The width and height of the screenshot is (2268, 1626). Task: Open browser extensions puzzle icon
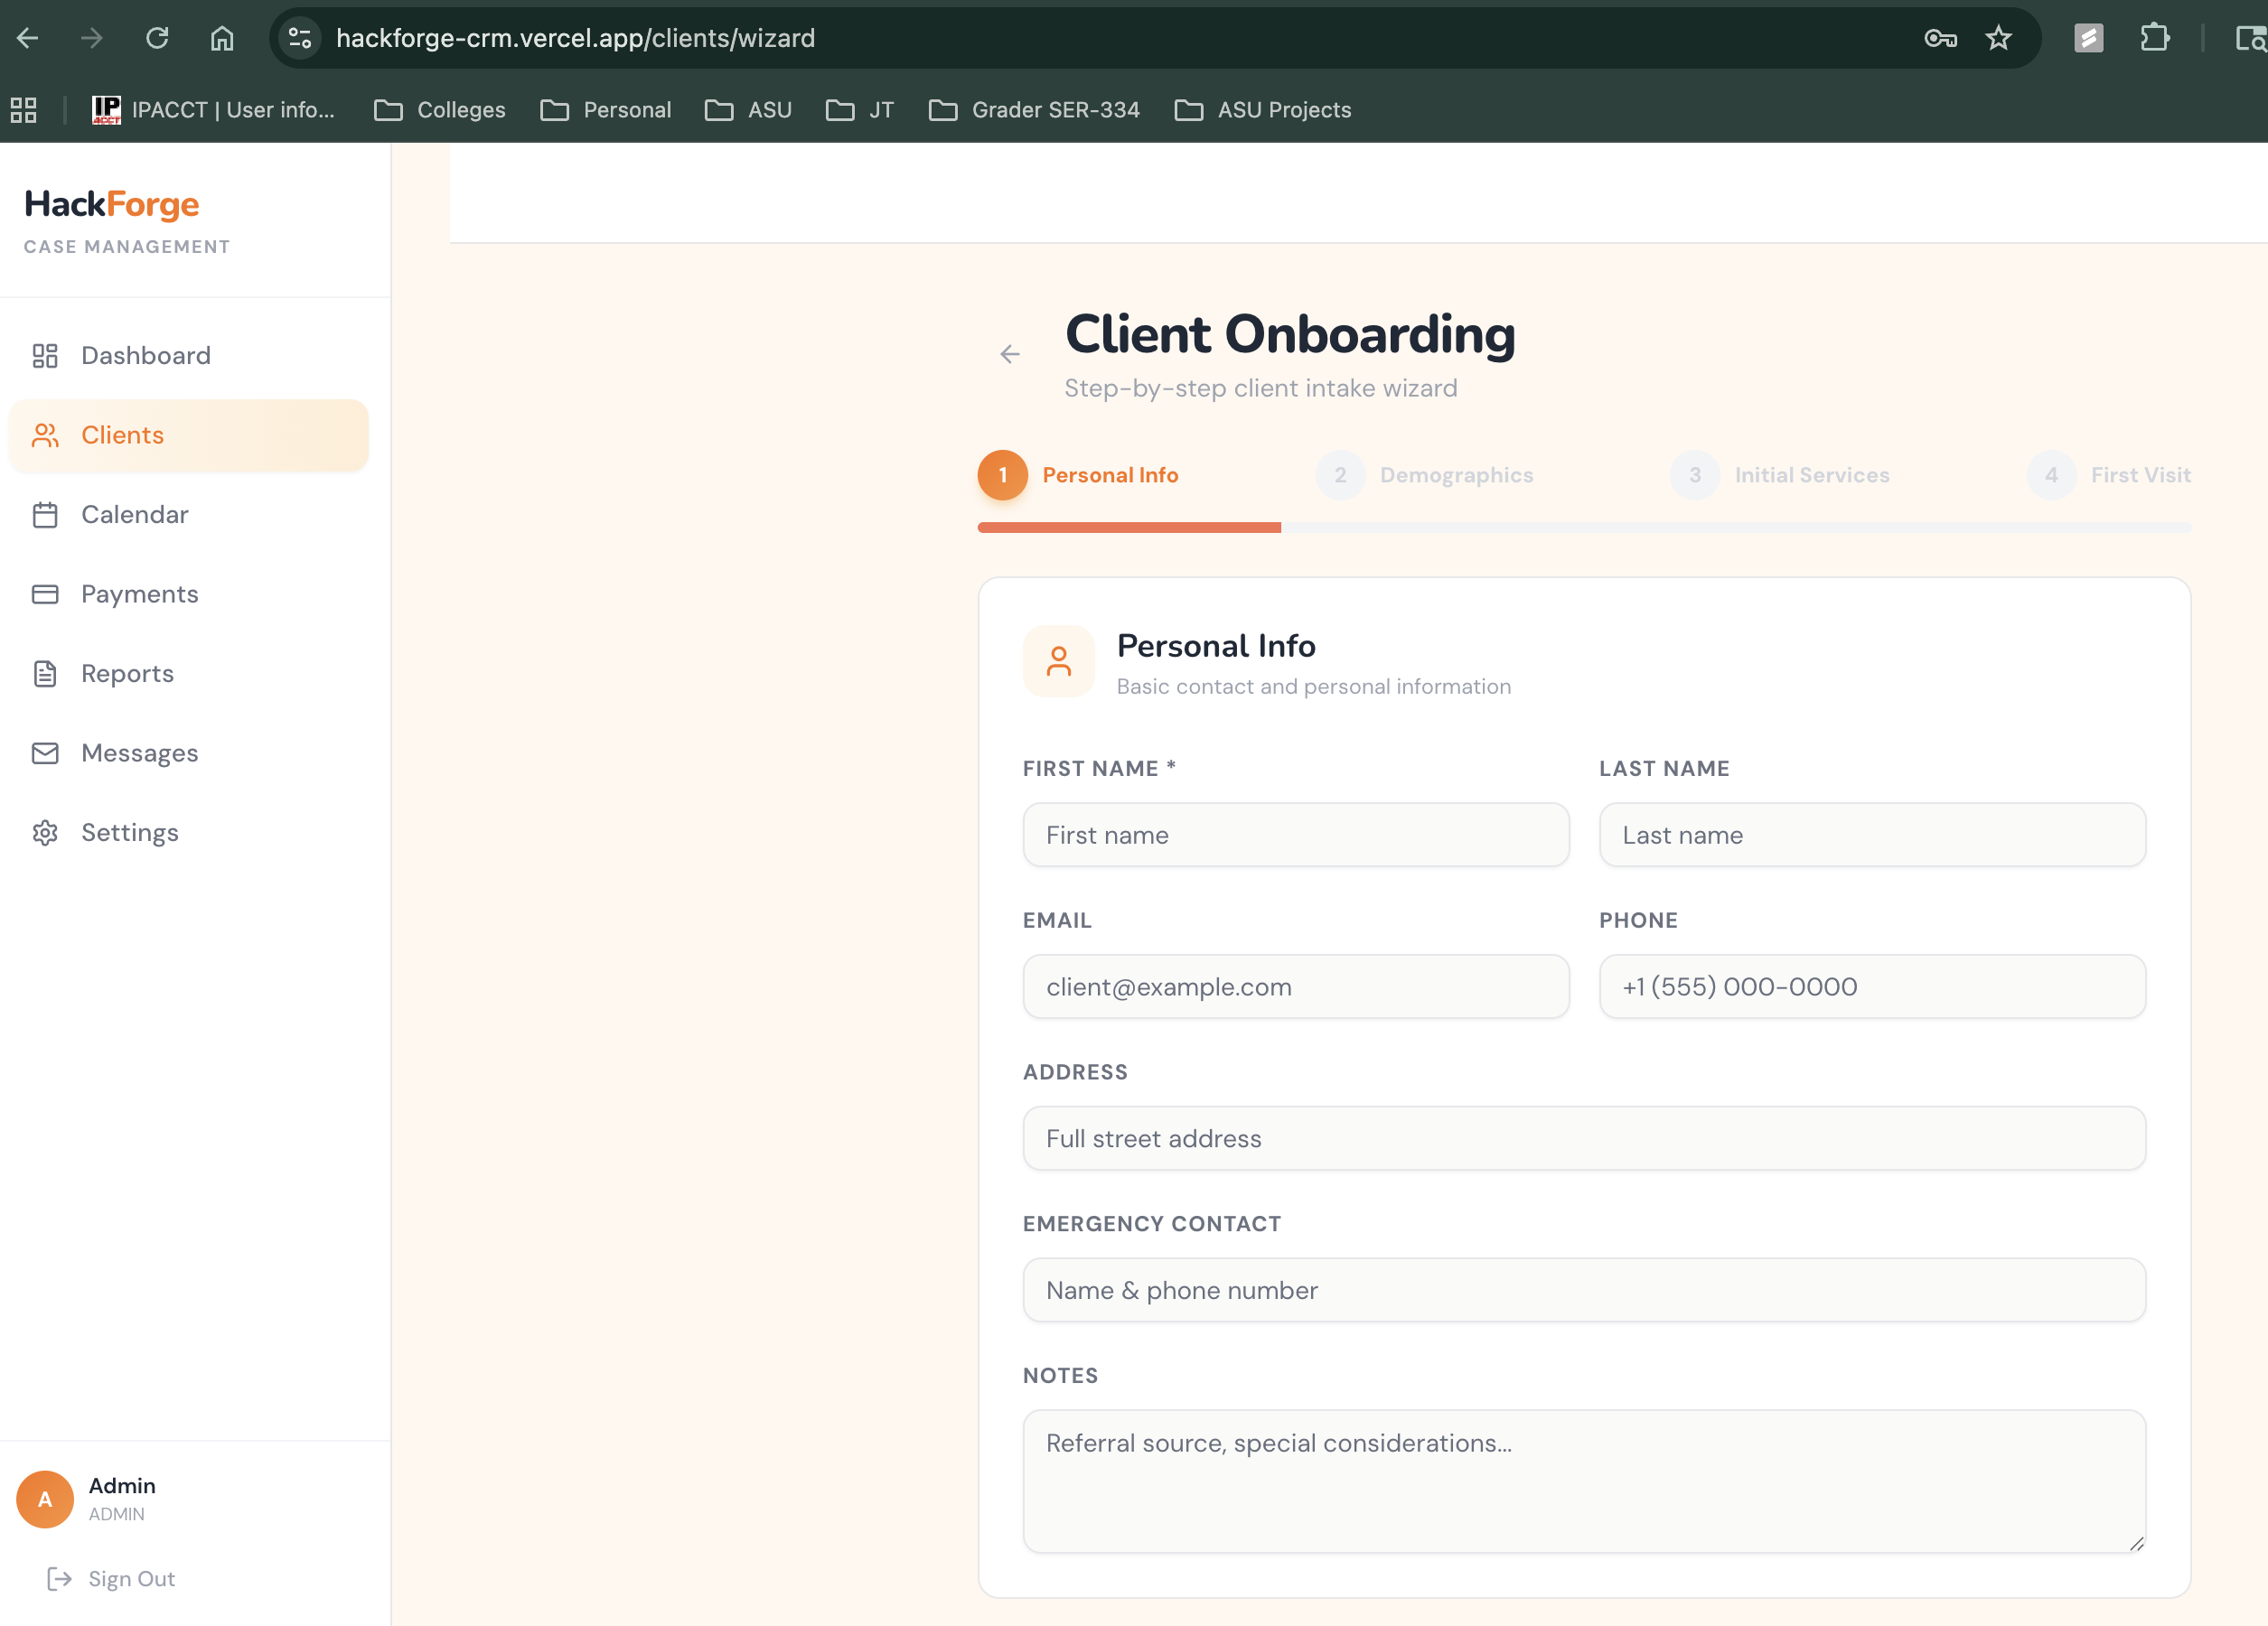pos(2154,38)
